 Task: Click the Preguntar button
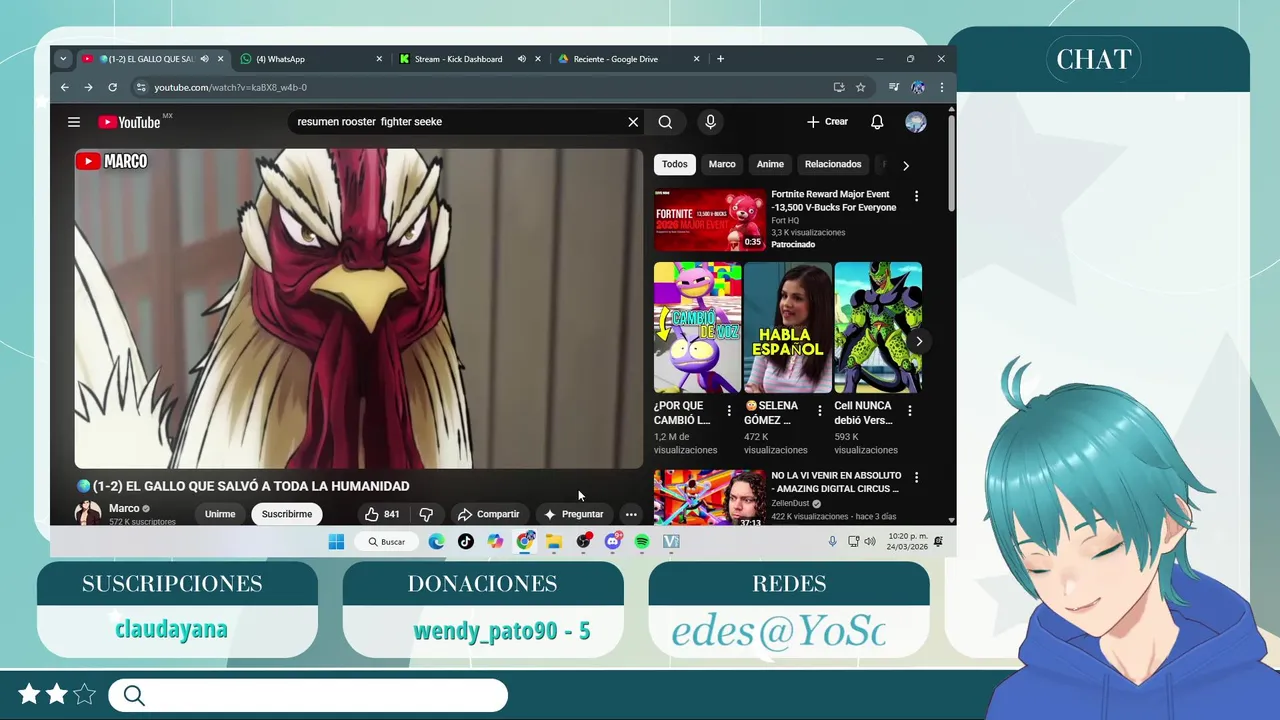click(574, 514)
